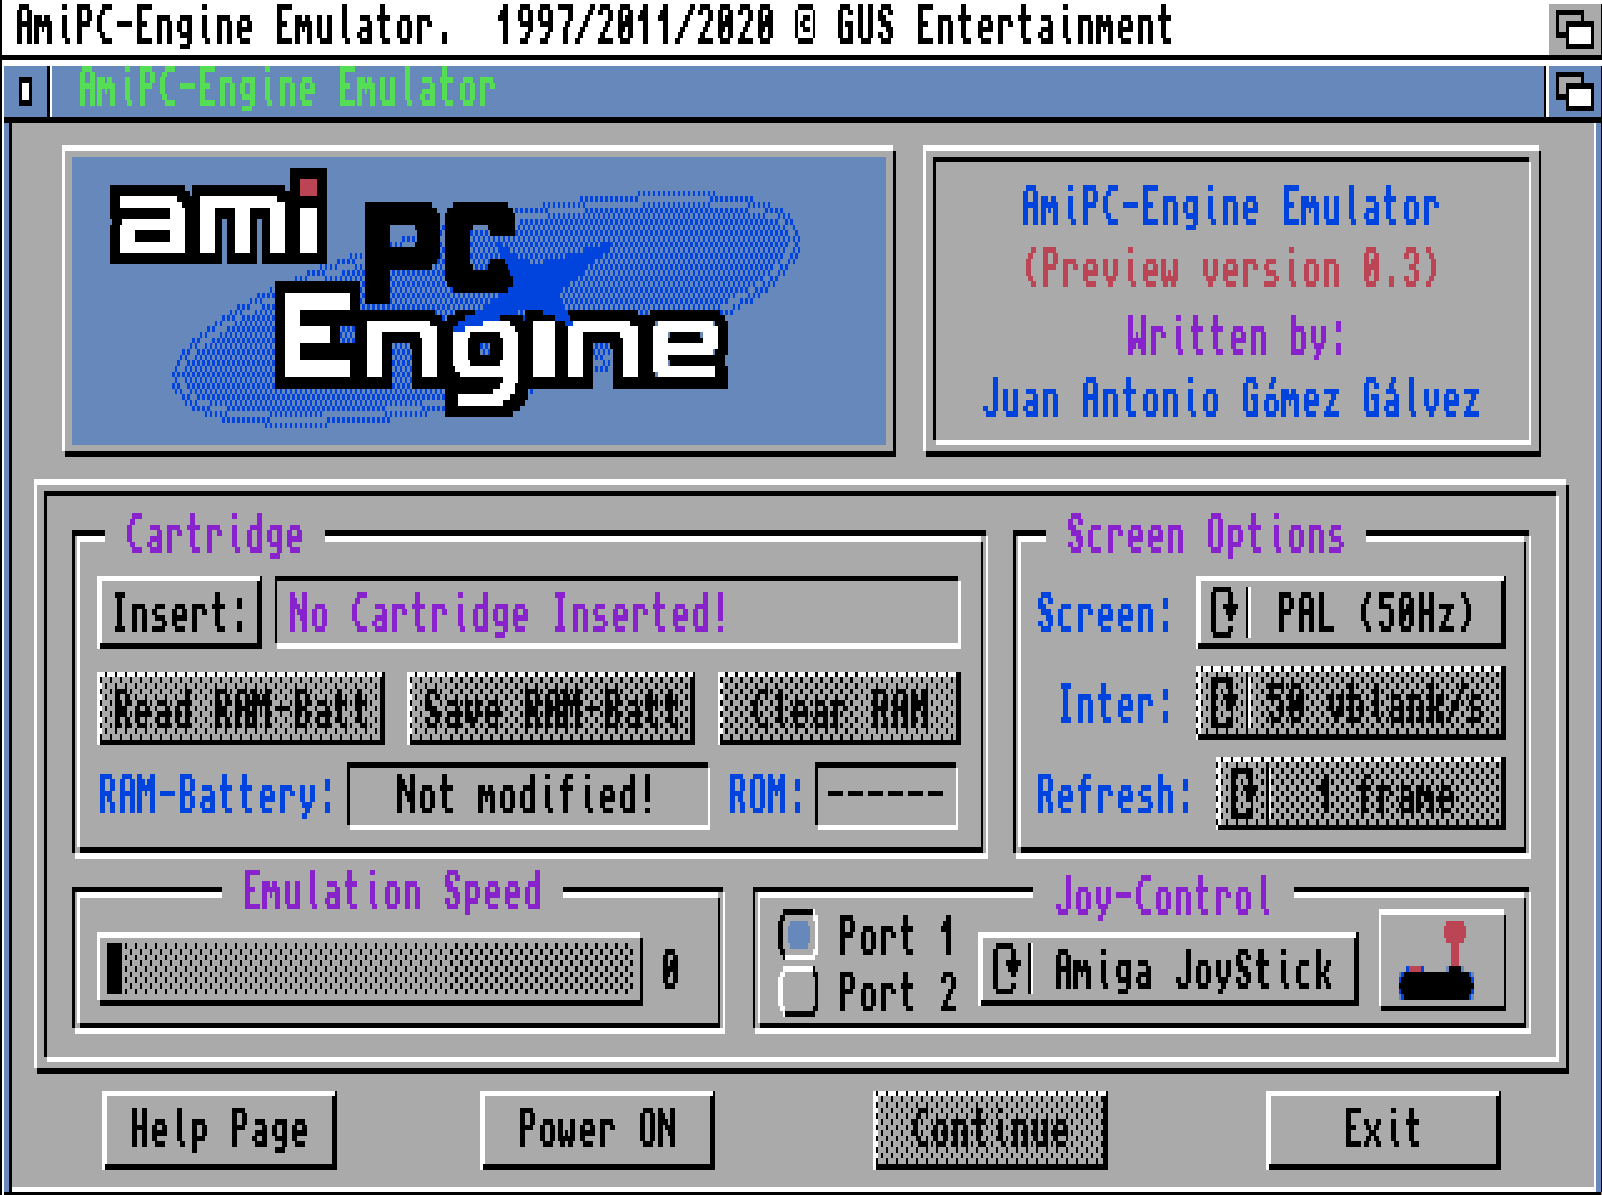Click the 'Refresh:' label
The width and height of the screenshot is (1602, 1195).
point(1114,795)
